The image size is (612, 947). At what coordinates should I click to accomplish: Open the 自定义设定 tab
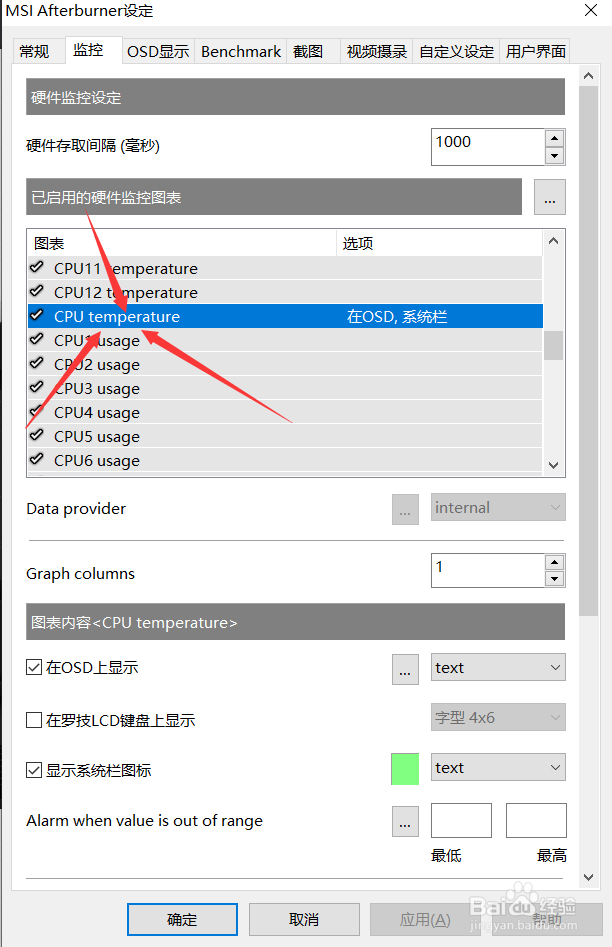456,52
